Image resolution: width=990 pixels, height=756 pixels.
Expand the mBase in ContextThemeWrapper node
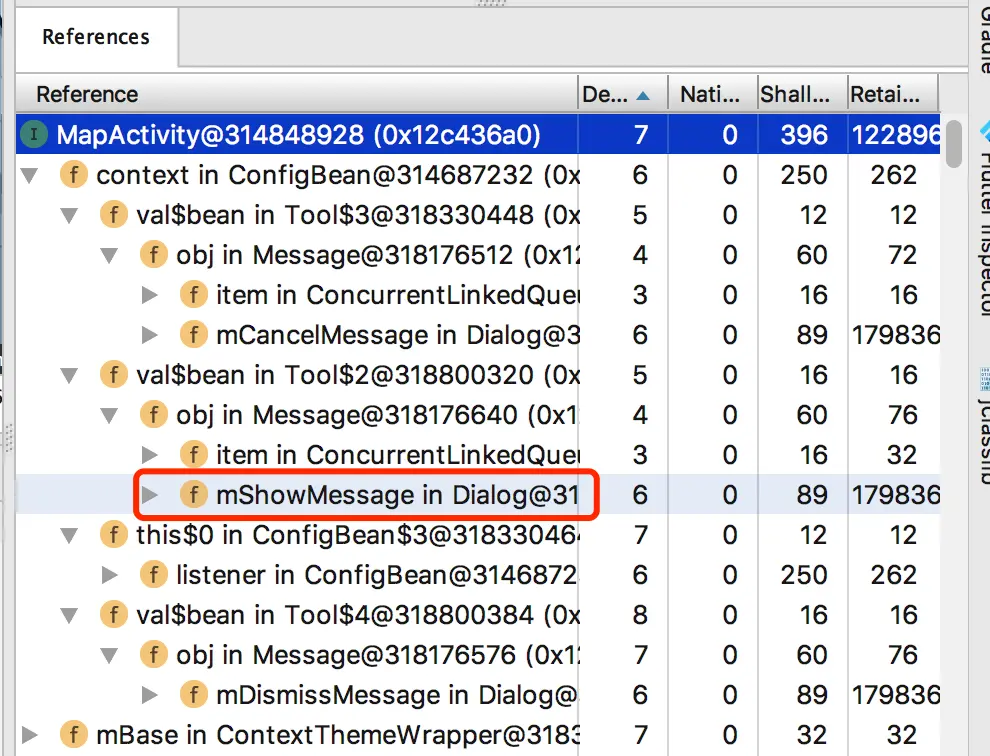pos(29,735)
